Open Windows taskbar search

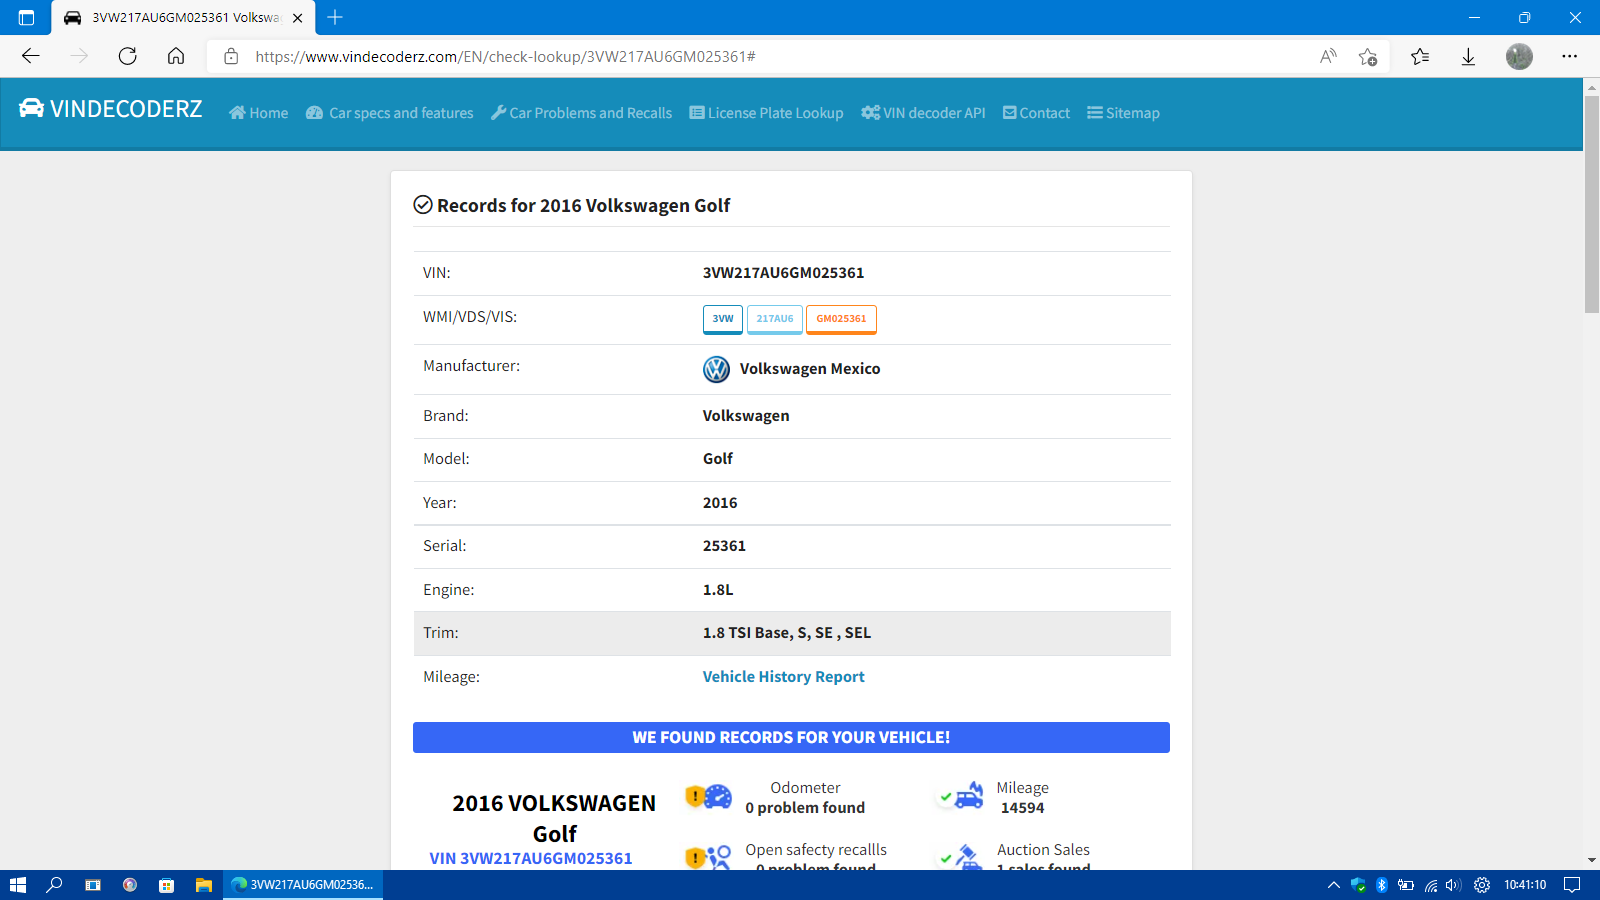coord(55,885)
